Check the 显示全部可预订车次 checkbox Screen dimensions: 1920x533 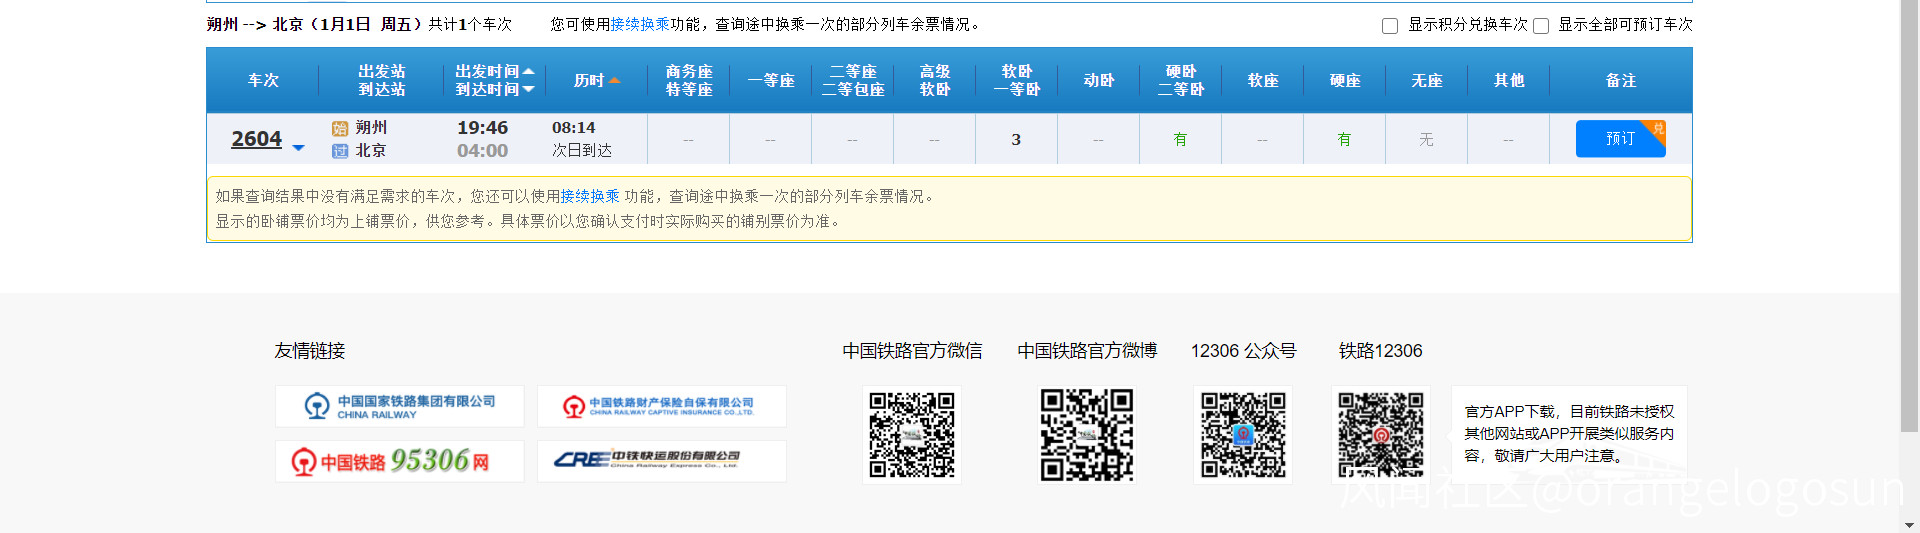click(1541, 26)
